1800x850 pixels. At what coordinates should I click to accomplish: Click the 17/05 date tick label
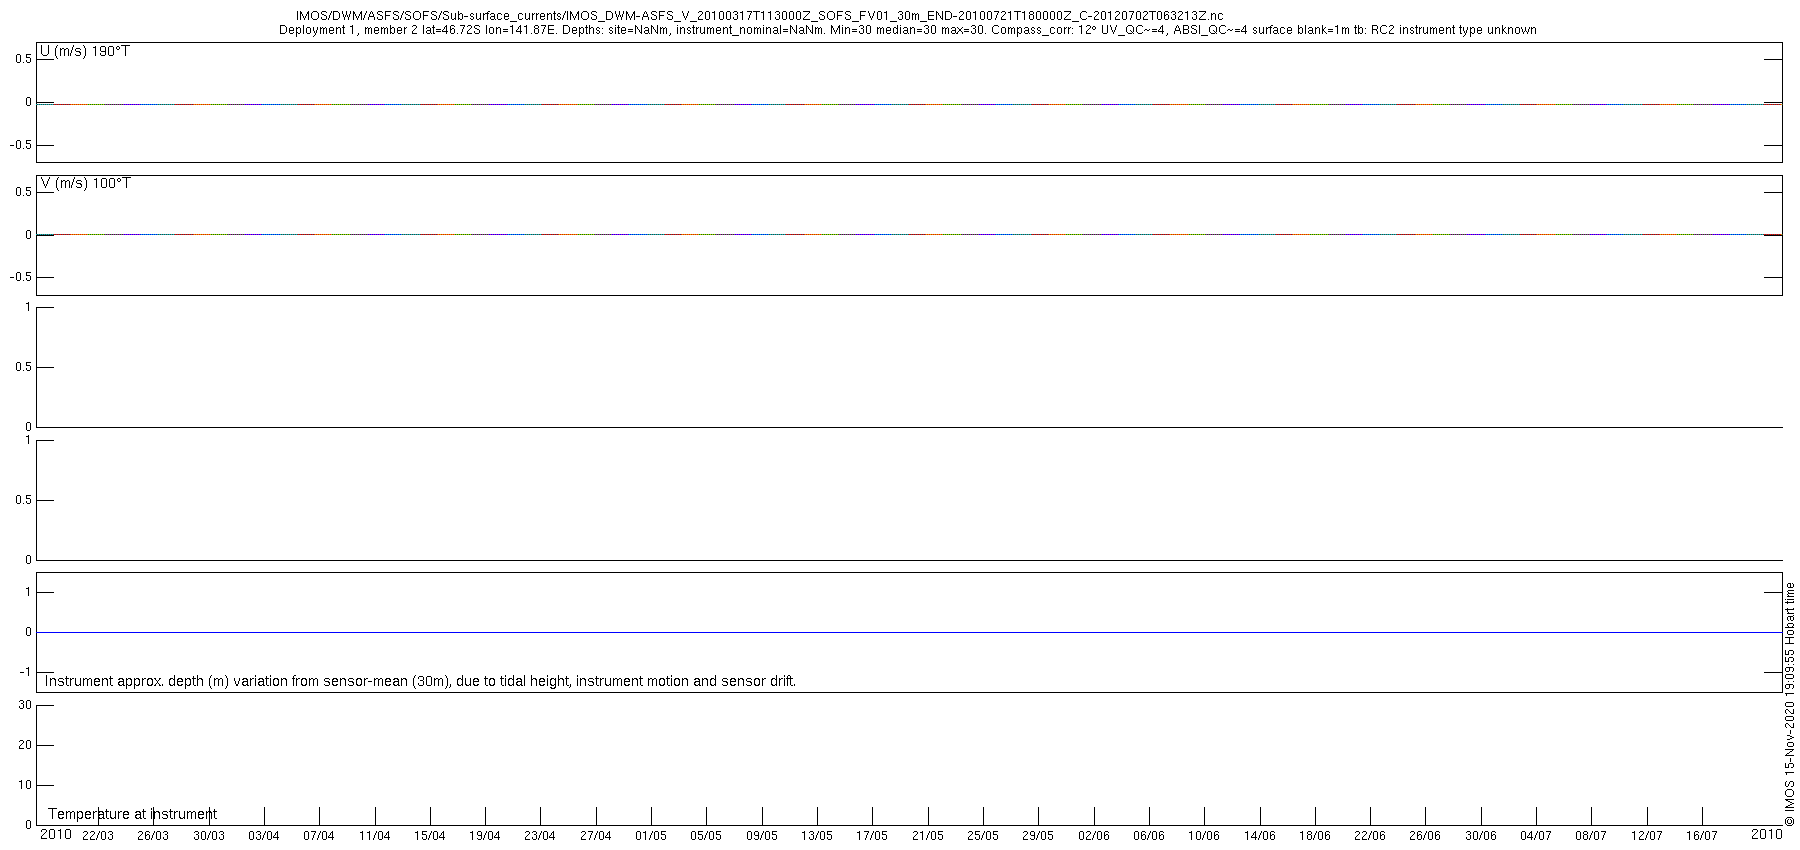pos(872,836)
